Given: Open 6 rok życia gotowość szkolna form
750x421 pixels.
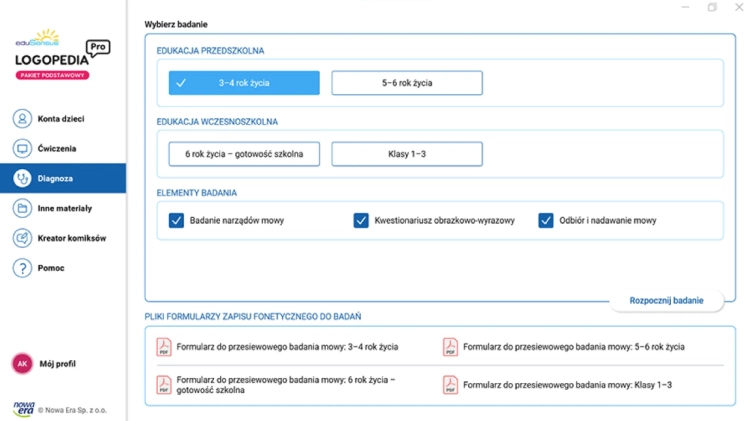Looking at the screenshot, I should (286, 385).
